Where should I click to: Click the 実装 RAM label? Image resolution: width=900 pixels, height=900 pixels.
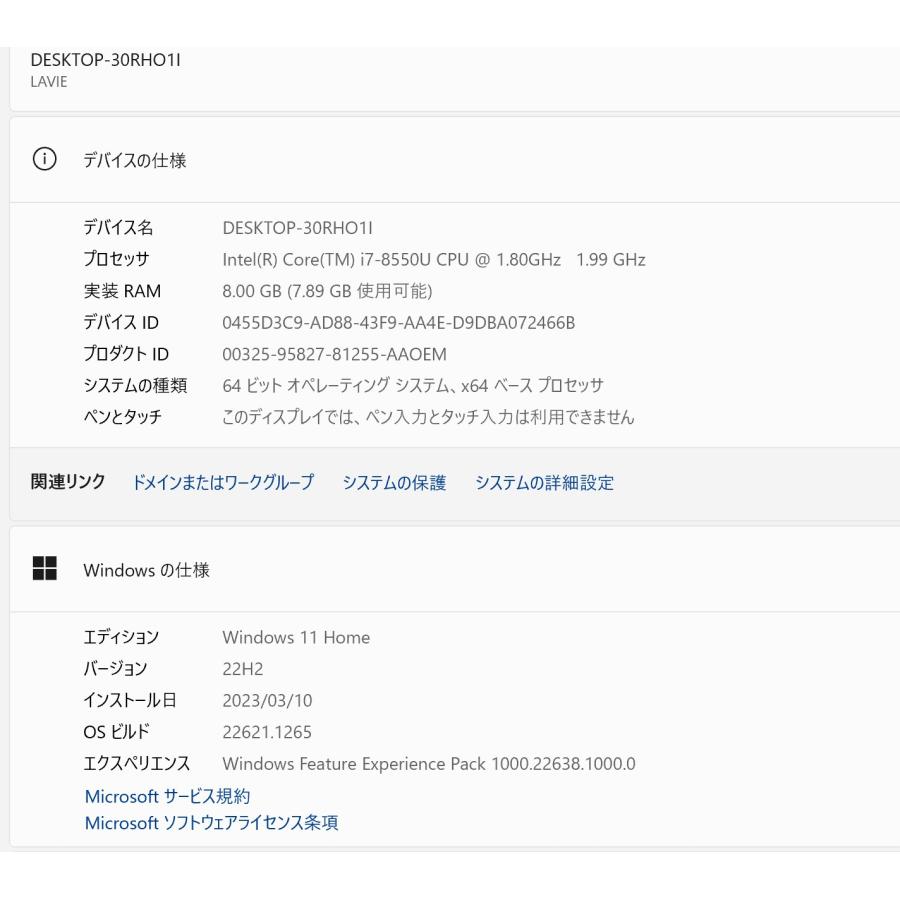pos(122,291)
